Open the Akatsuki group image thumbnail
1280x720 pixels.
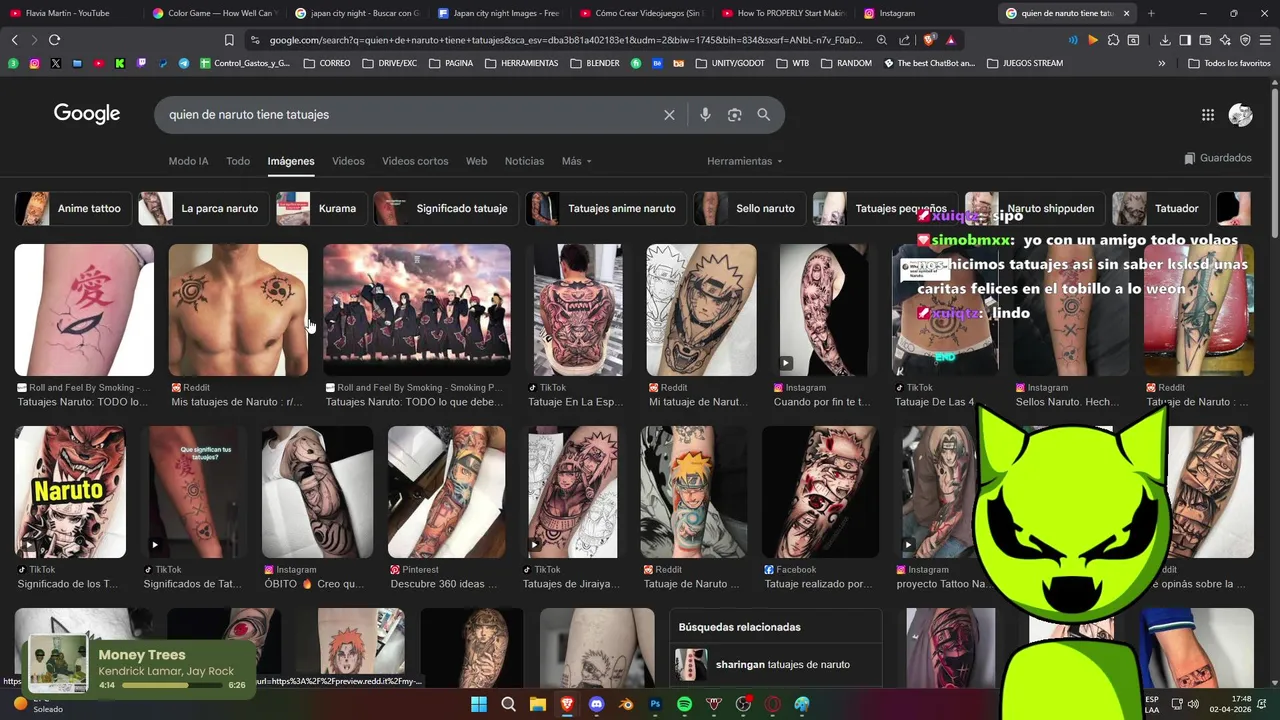tap(417, 310)
